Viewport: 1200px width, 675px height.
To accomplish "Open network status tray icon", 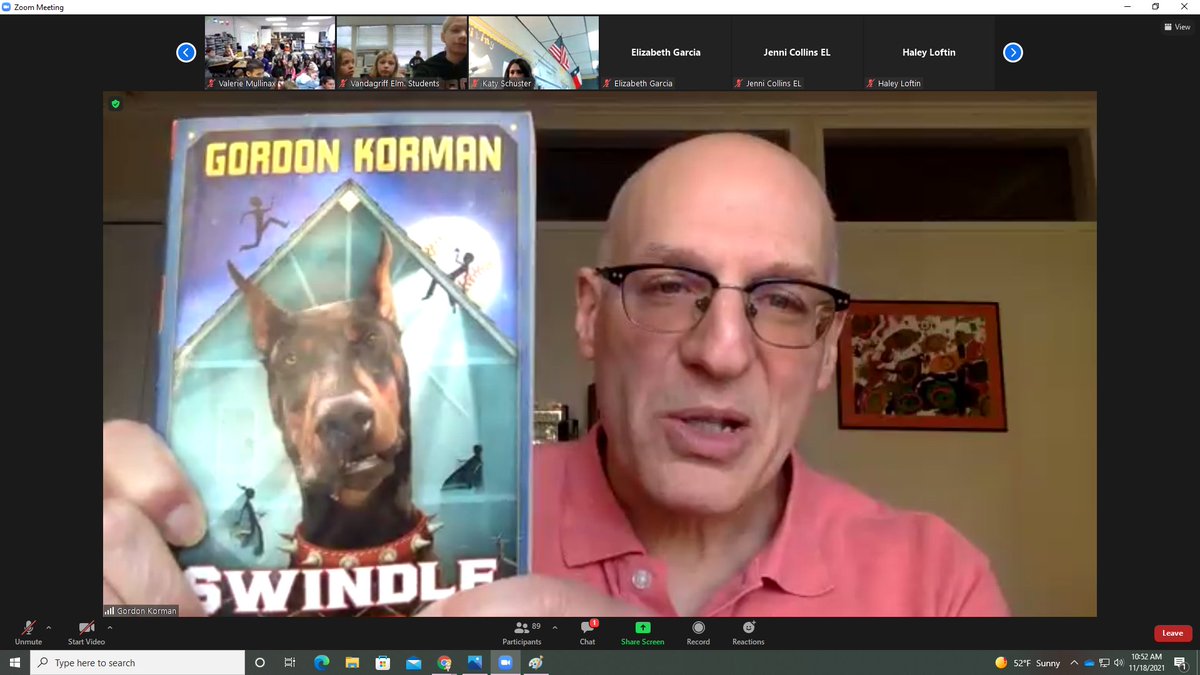I will (x=1104, y=663).
